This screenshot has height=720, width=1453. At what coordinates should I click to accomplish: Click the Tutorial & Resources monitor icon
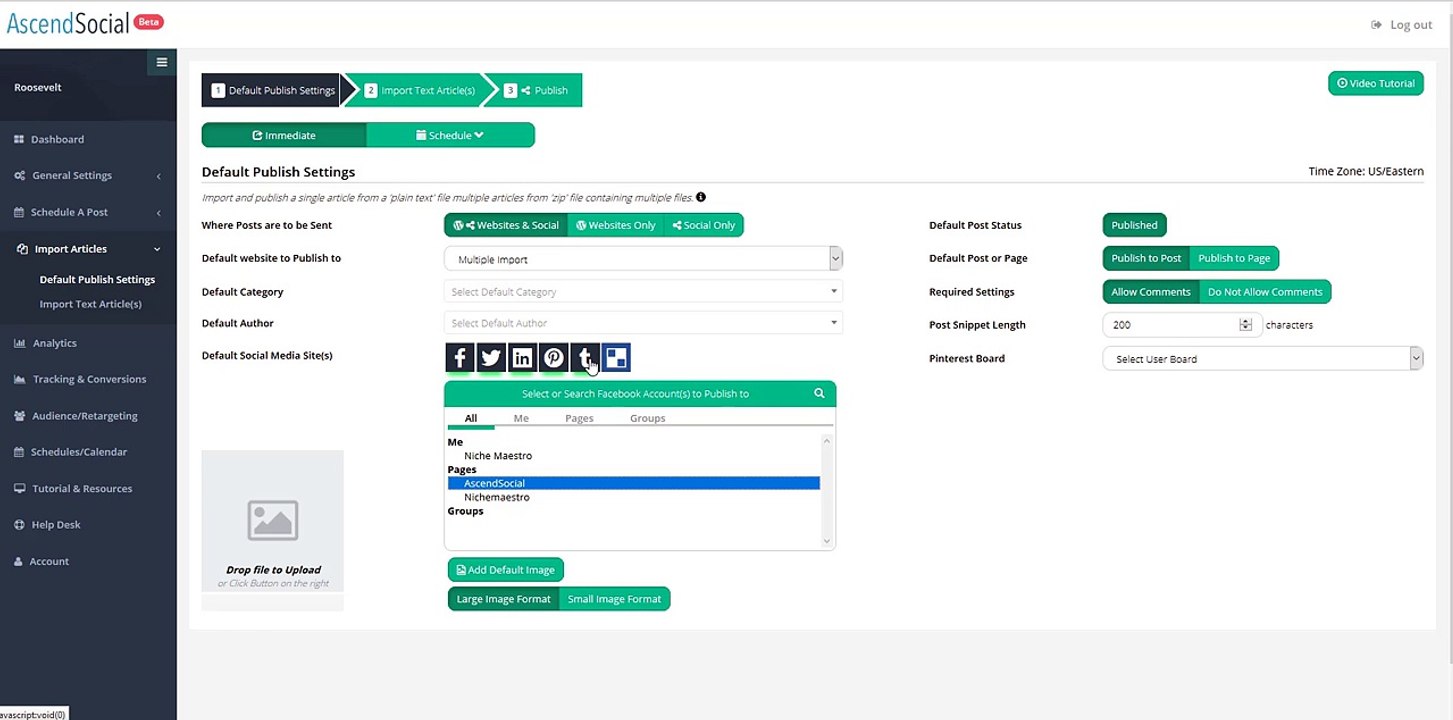(19, 489)
